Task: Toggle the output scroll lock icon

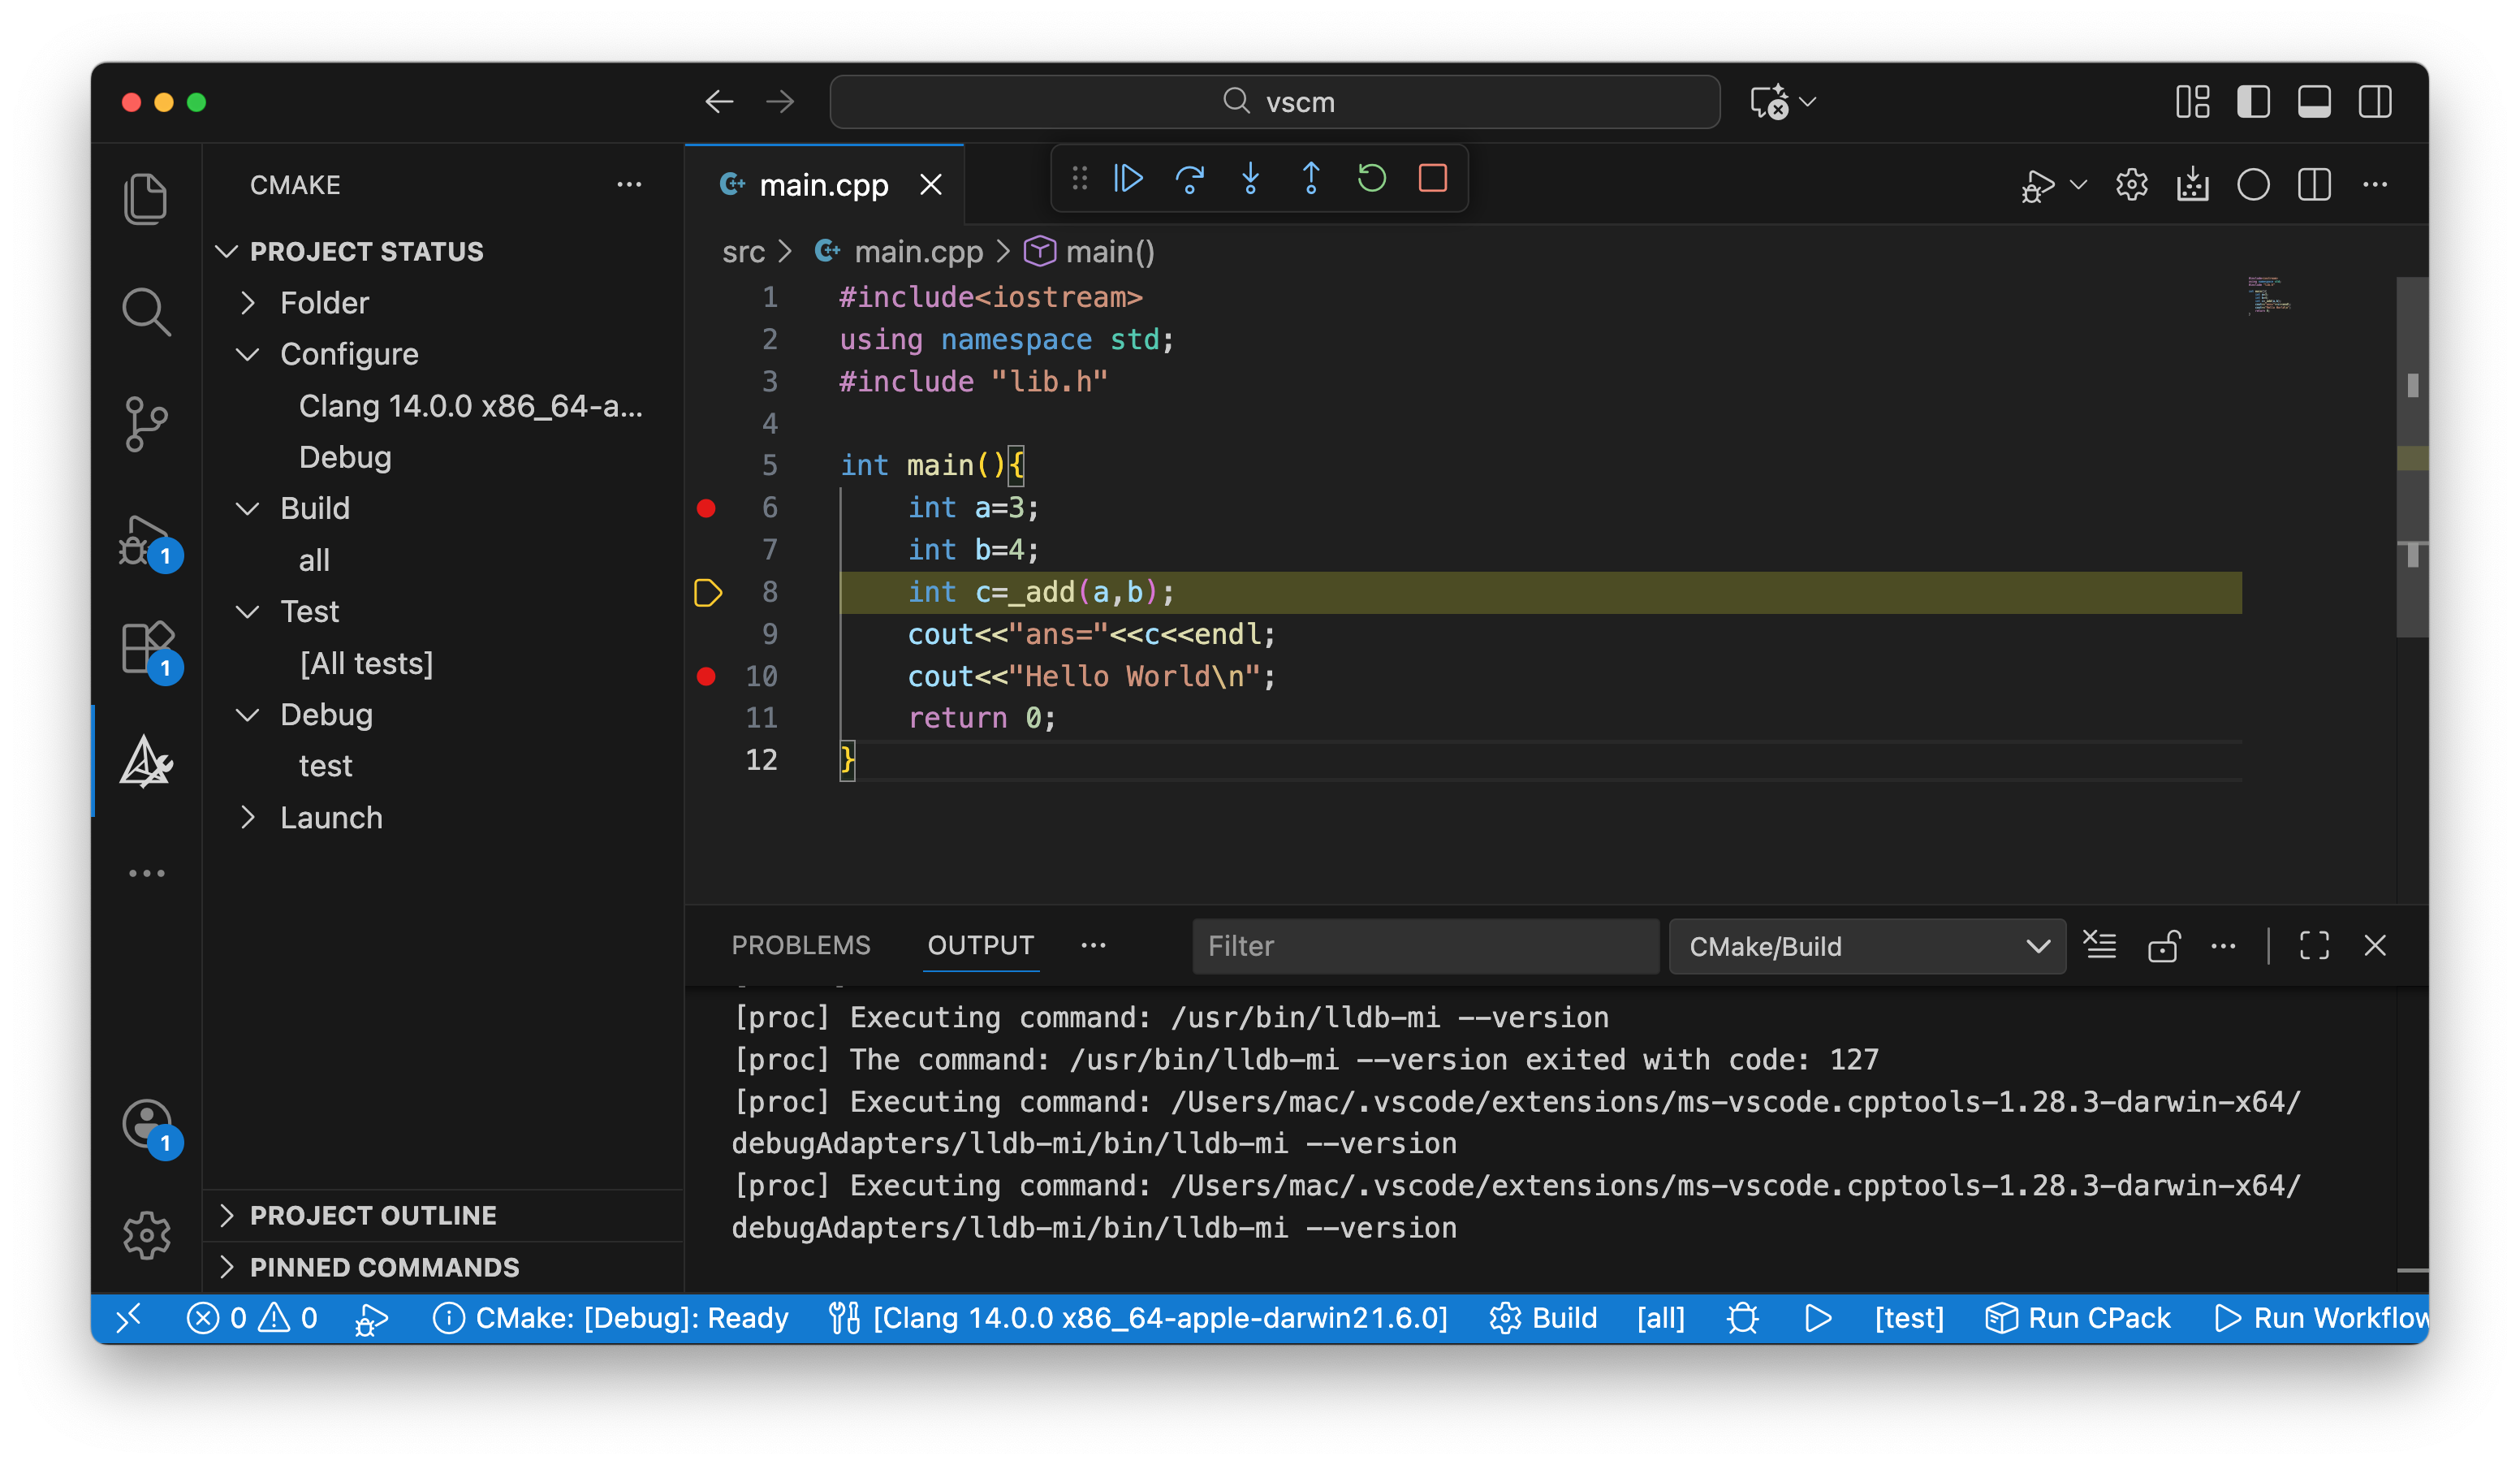Action: coord(2163,945)
